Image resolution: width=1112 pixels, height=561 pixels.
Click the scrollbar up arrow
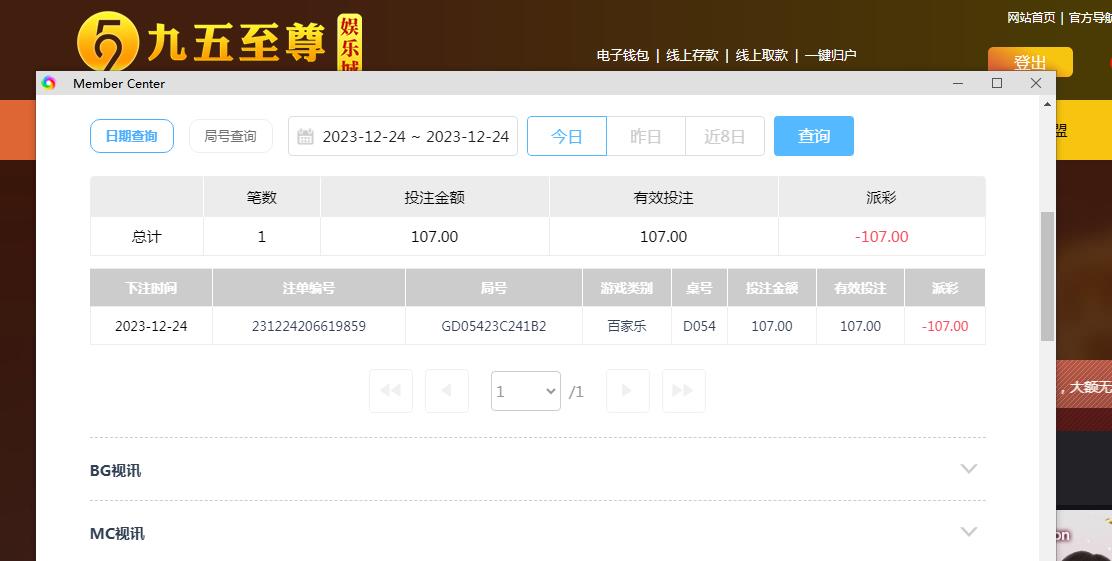click(1047, 105)
